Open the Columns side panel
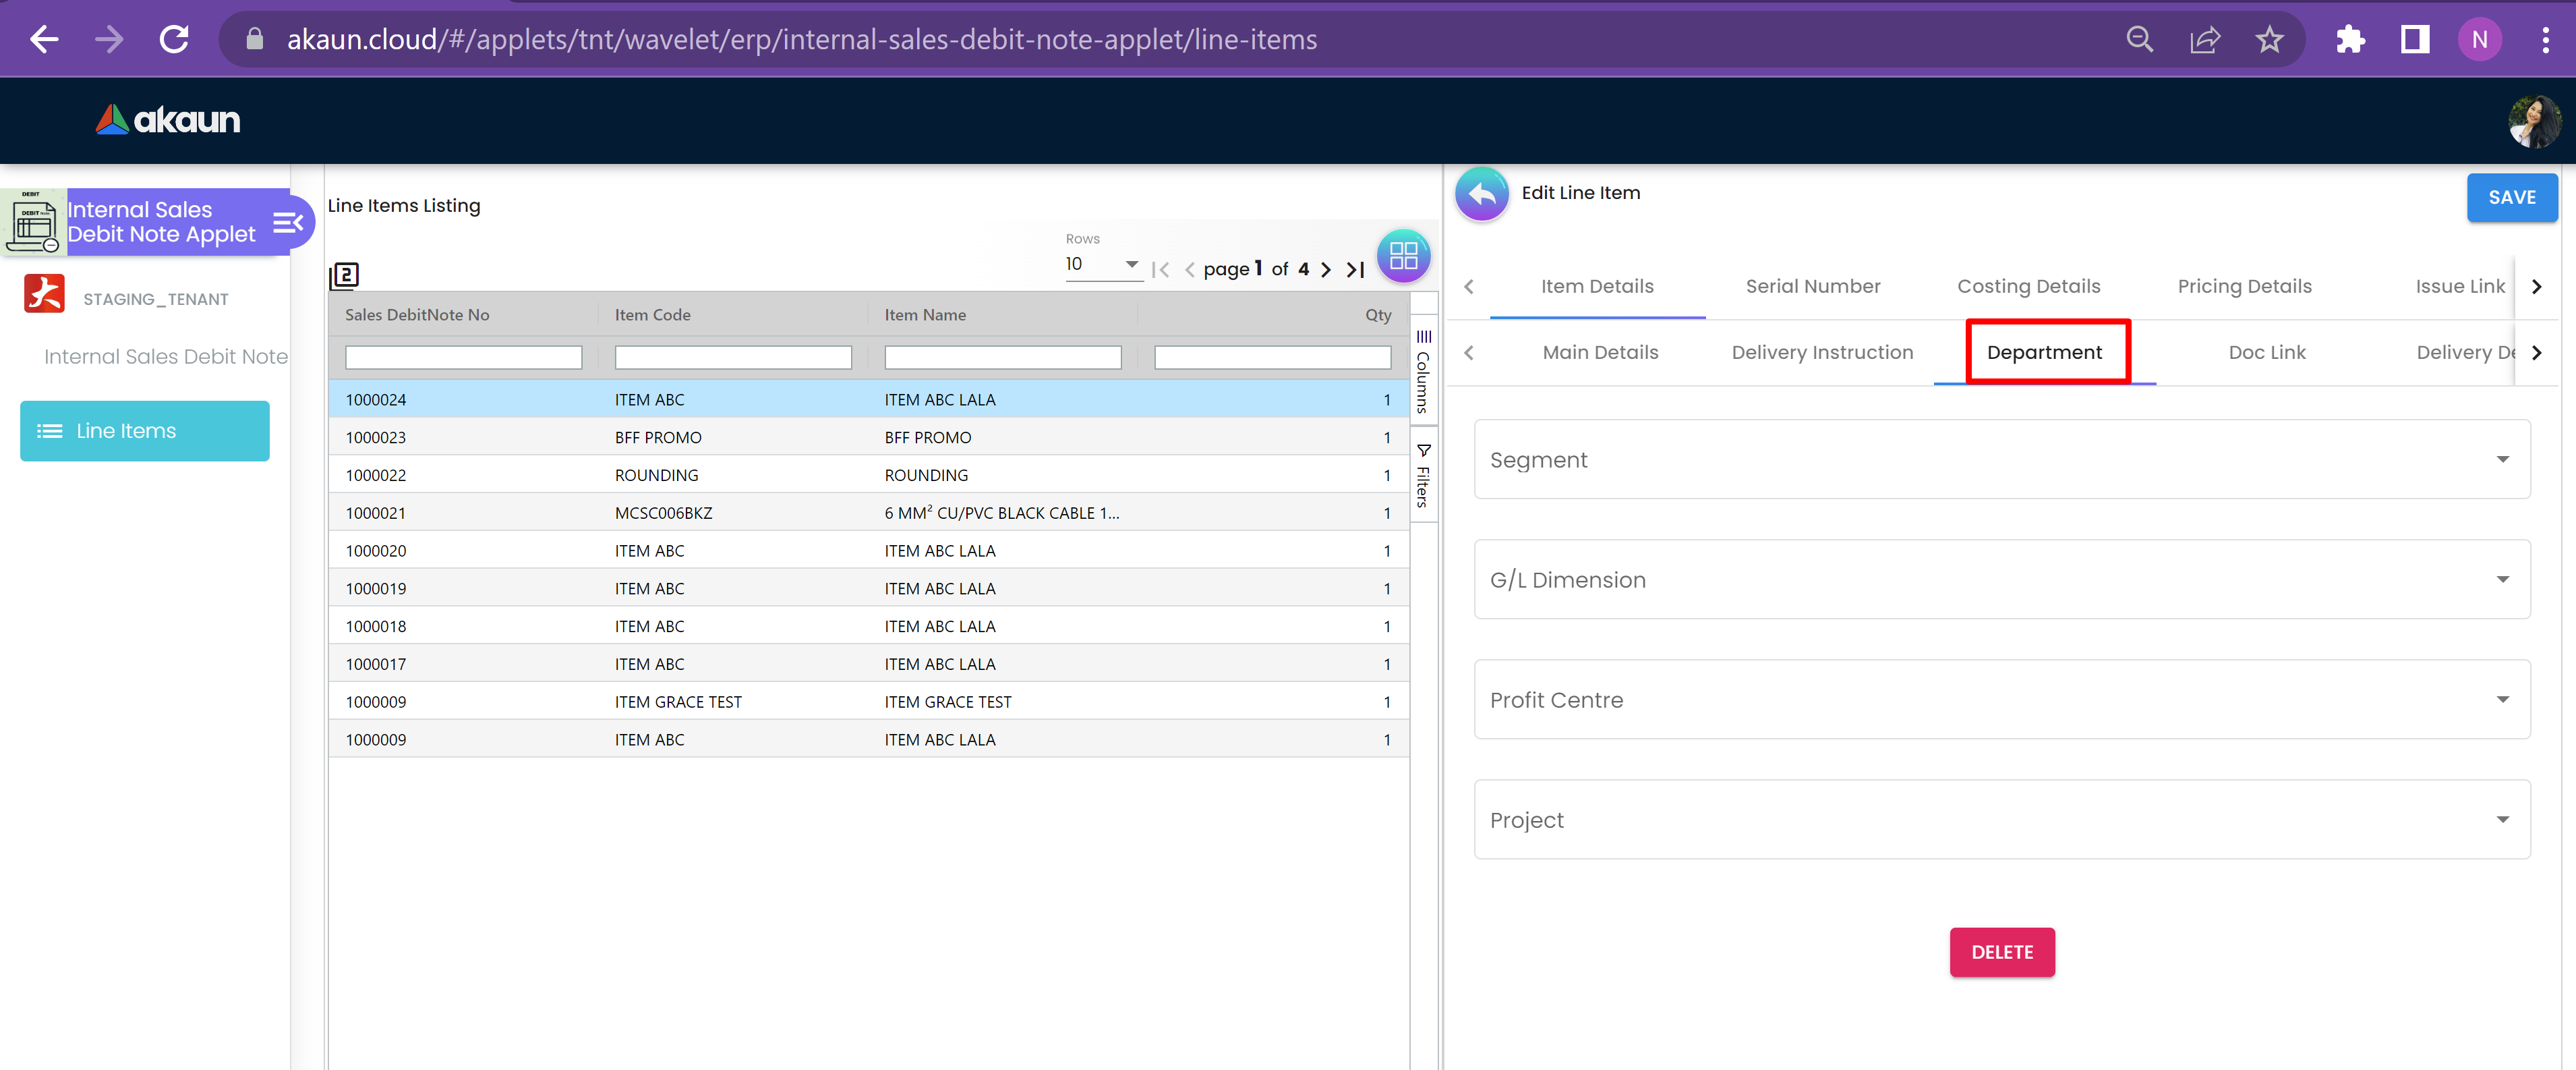Image resolution: width=2576 pixels, height=1070 pixels. [x=1423, y=371]
